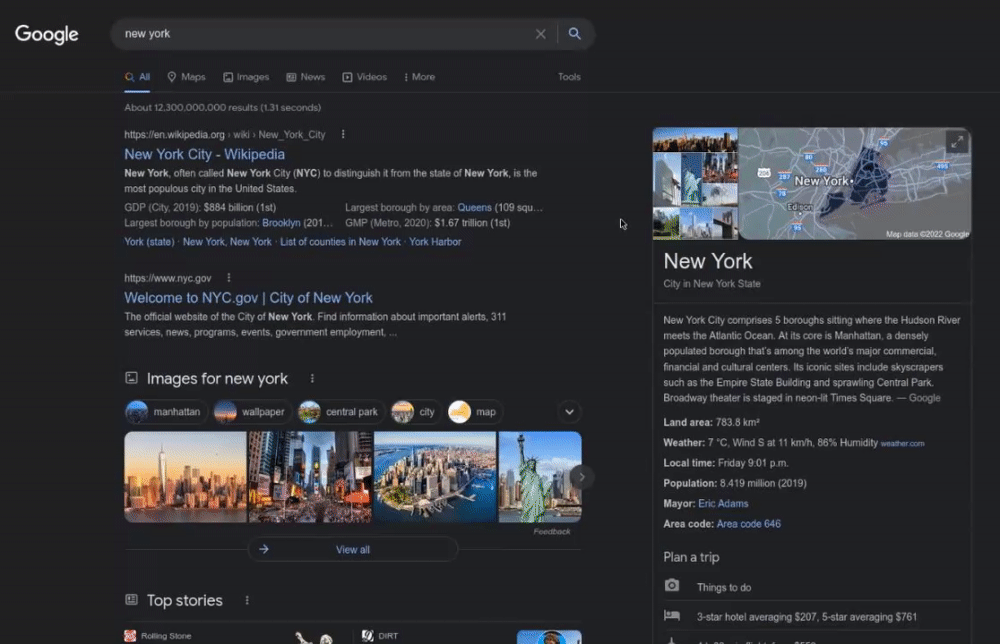Open the three-dot menu beside nyc.gov URL

point(229,278)
